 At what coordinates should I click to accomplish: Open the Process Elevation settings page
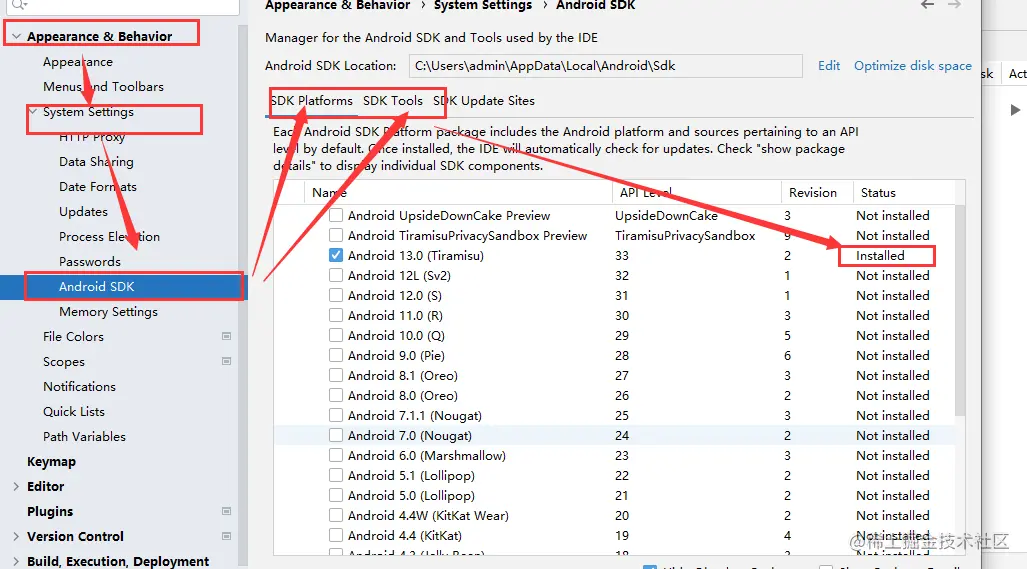coord(109,236)
